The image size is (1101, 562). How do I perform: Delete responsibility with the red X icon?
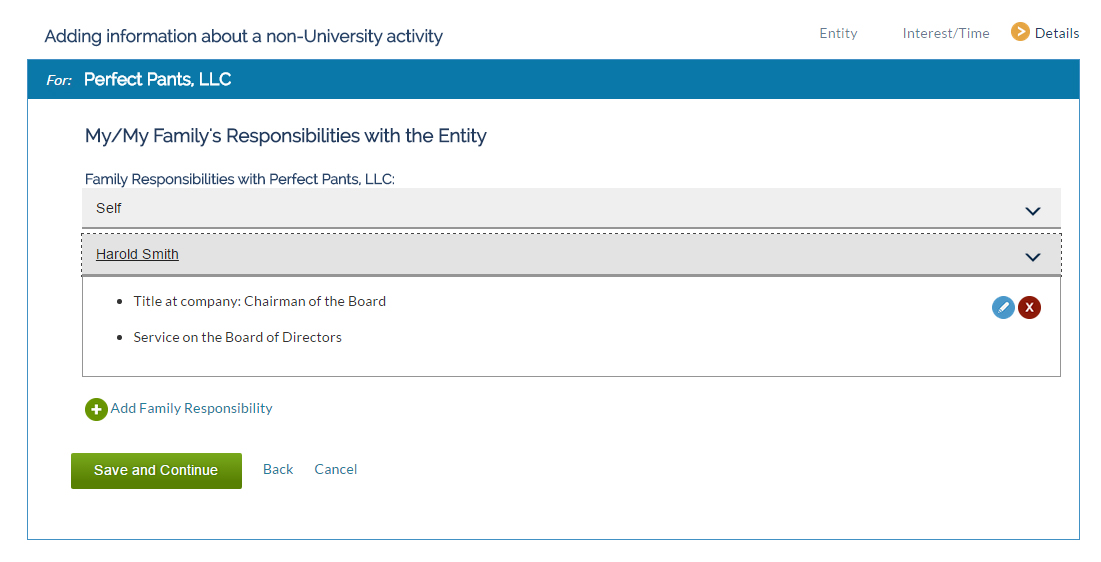pyautogui.click(x=1029, y=307)
